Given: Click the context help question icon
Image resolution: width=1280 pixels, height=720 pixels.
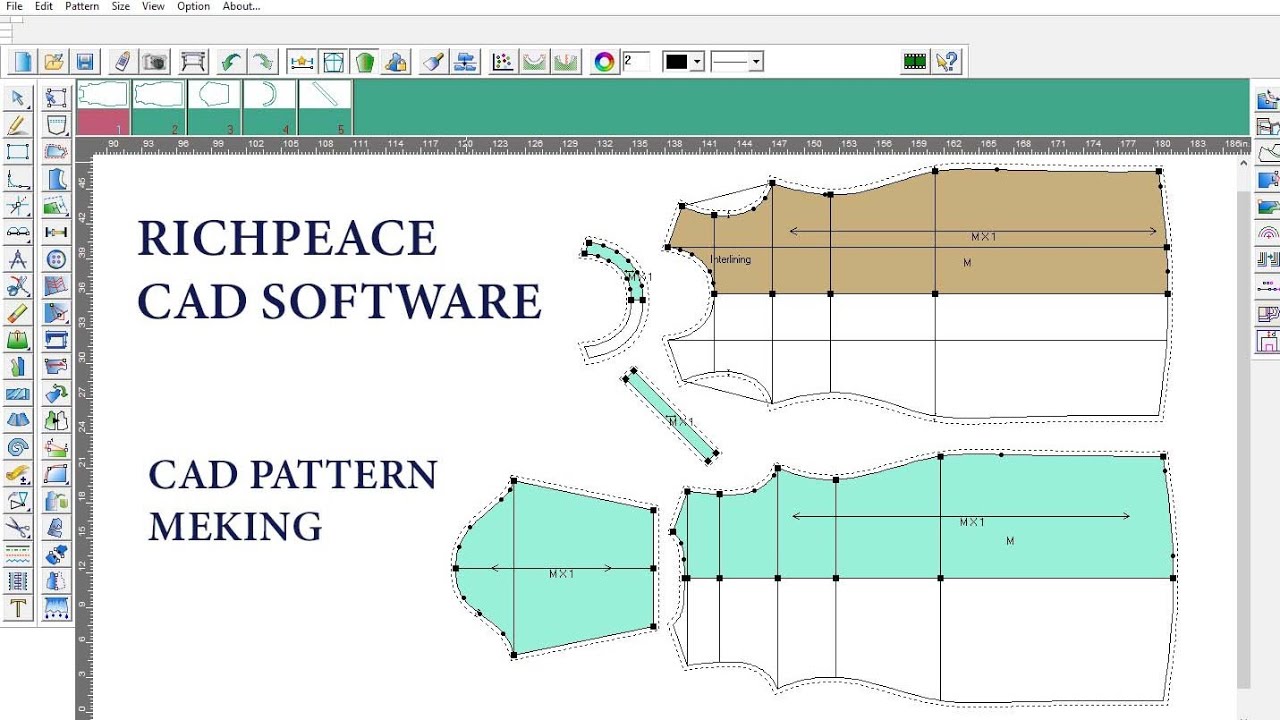Looking at the screenshot, I should tap(946, 62).
